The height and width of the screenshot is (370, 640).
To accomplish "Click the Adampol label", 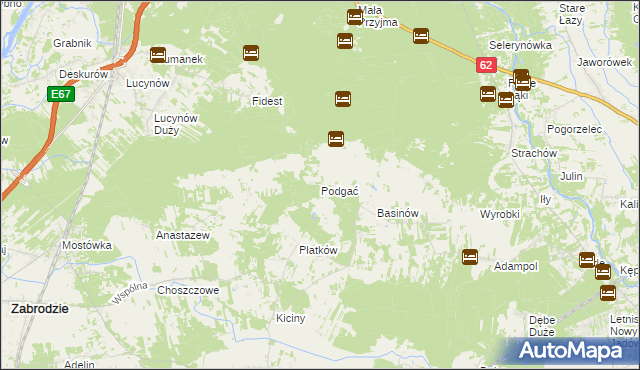I will pyautogui.click(x=516, y=266).
